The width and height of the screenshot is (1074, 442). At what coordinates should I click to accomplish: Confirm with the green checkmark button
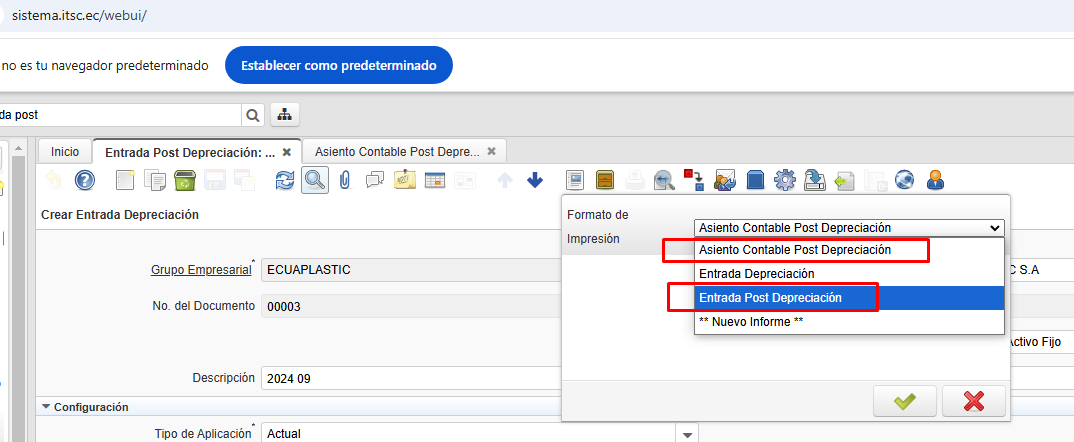(904, 400)
